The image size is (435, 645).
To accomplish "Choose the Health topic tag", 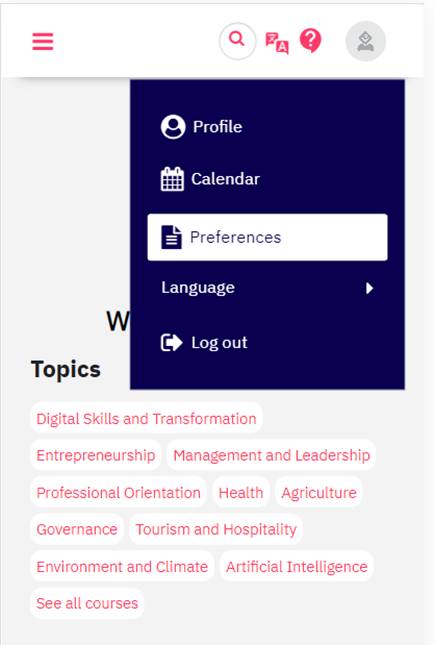I will point(241,492).
